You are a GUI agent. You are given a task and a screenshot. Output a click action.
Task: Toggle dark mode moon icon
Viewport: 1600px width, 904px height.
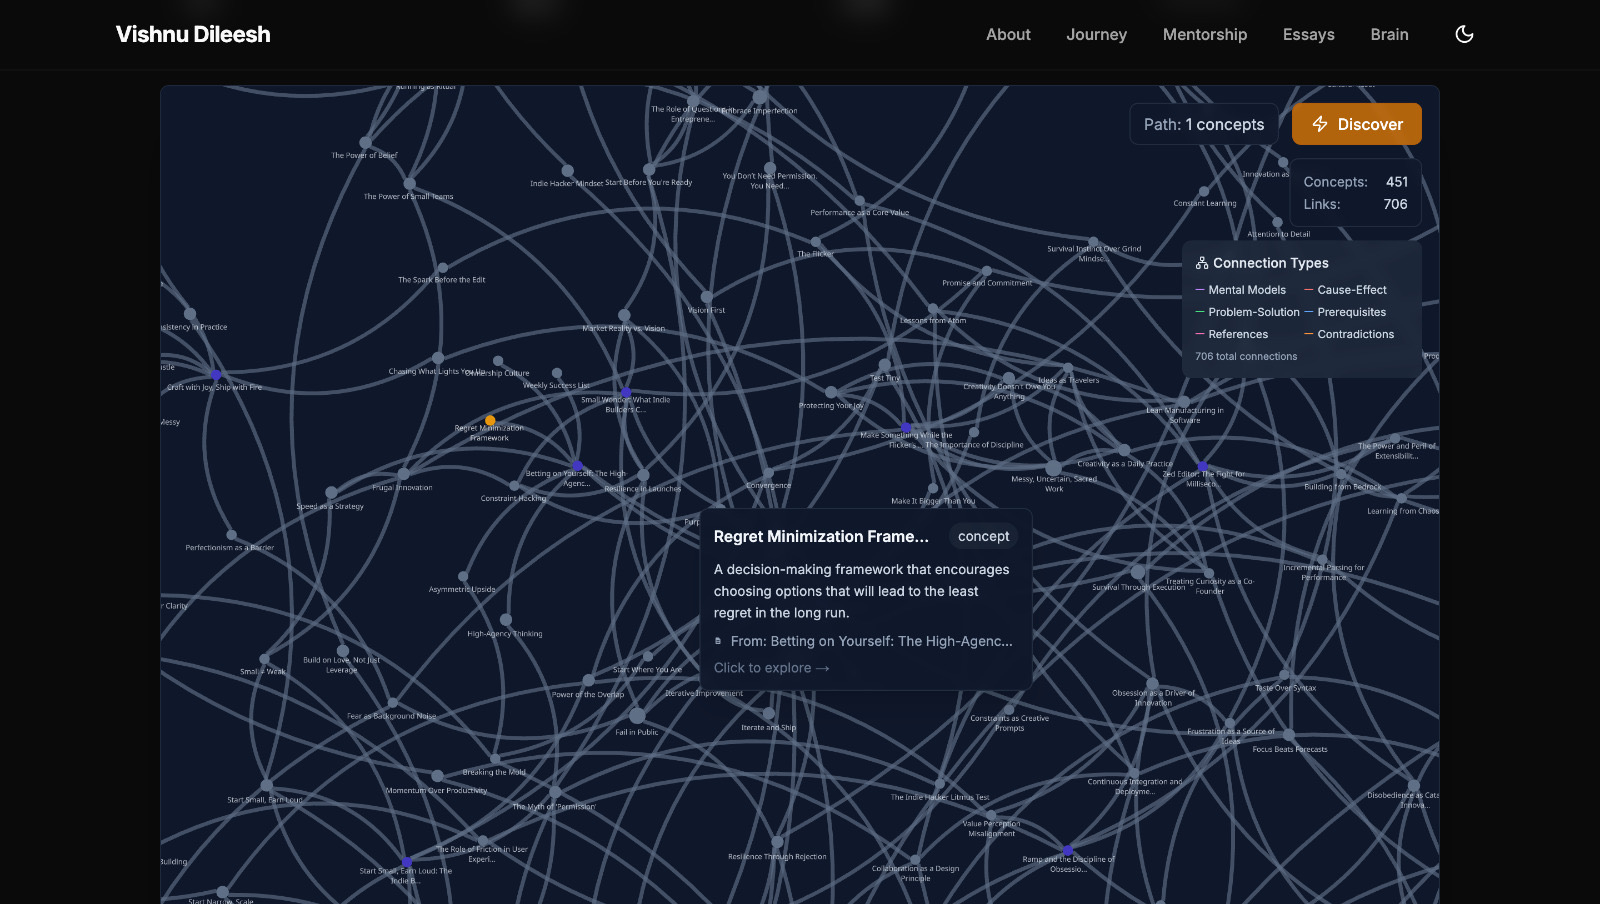[x=1464, y=34]
